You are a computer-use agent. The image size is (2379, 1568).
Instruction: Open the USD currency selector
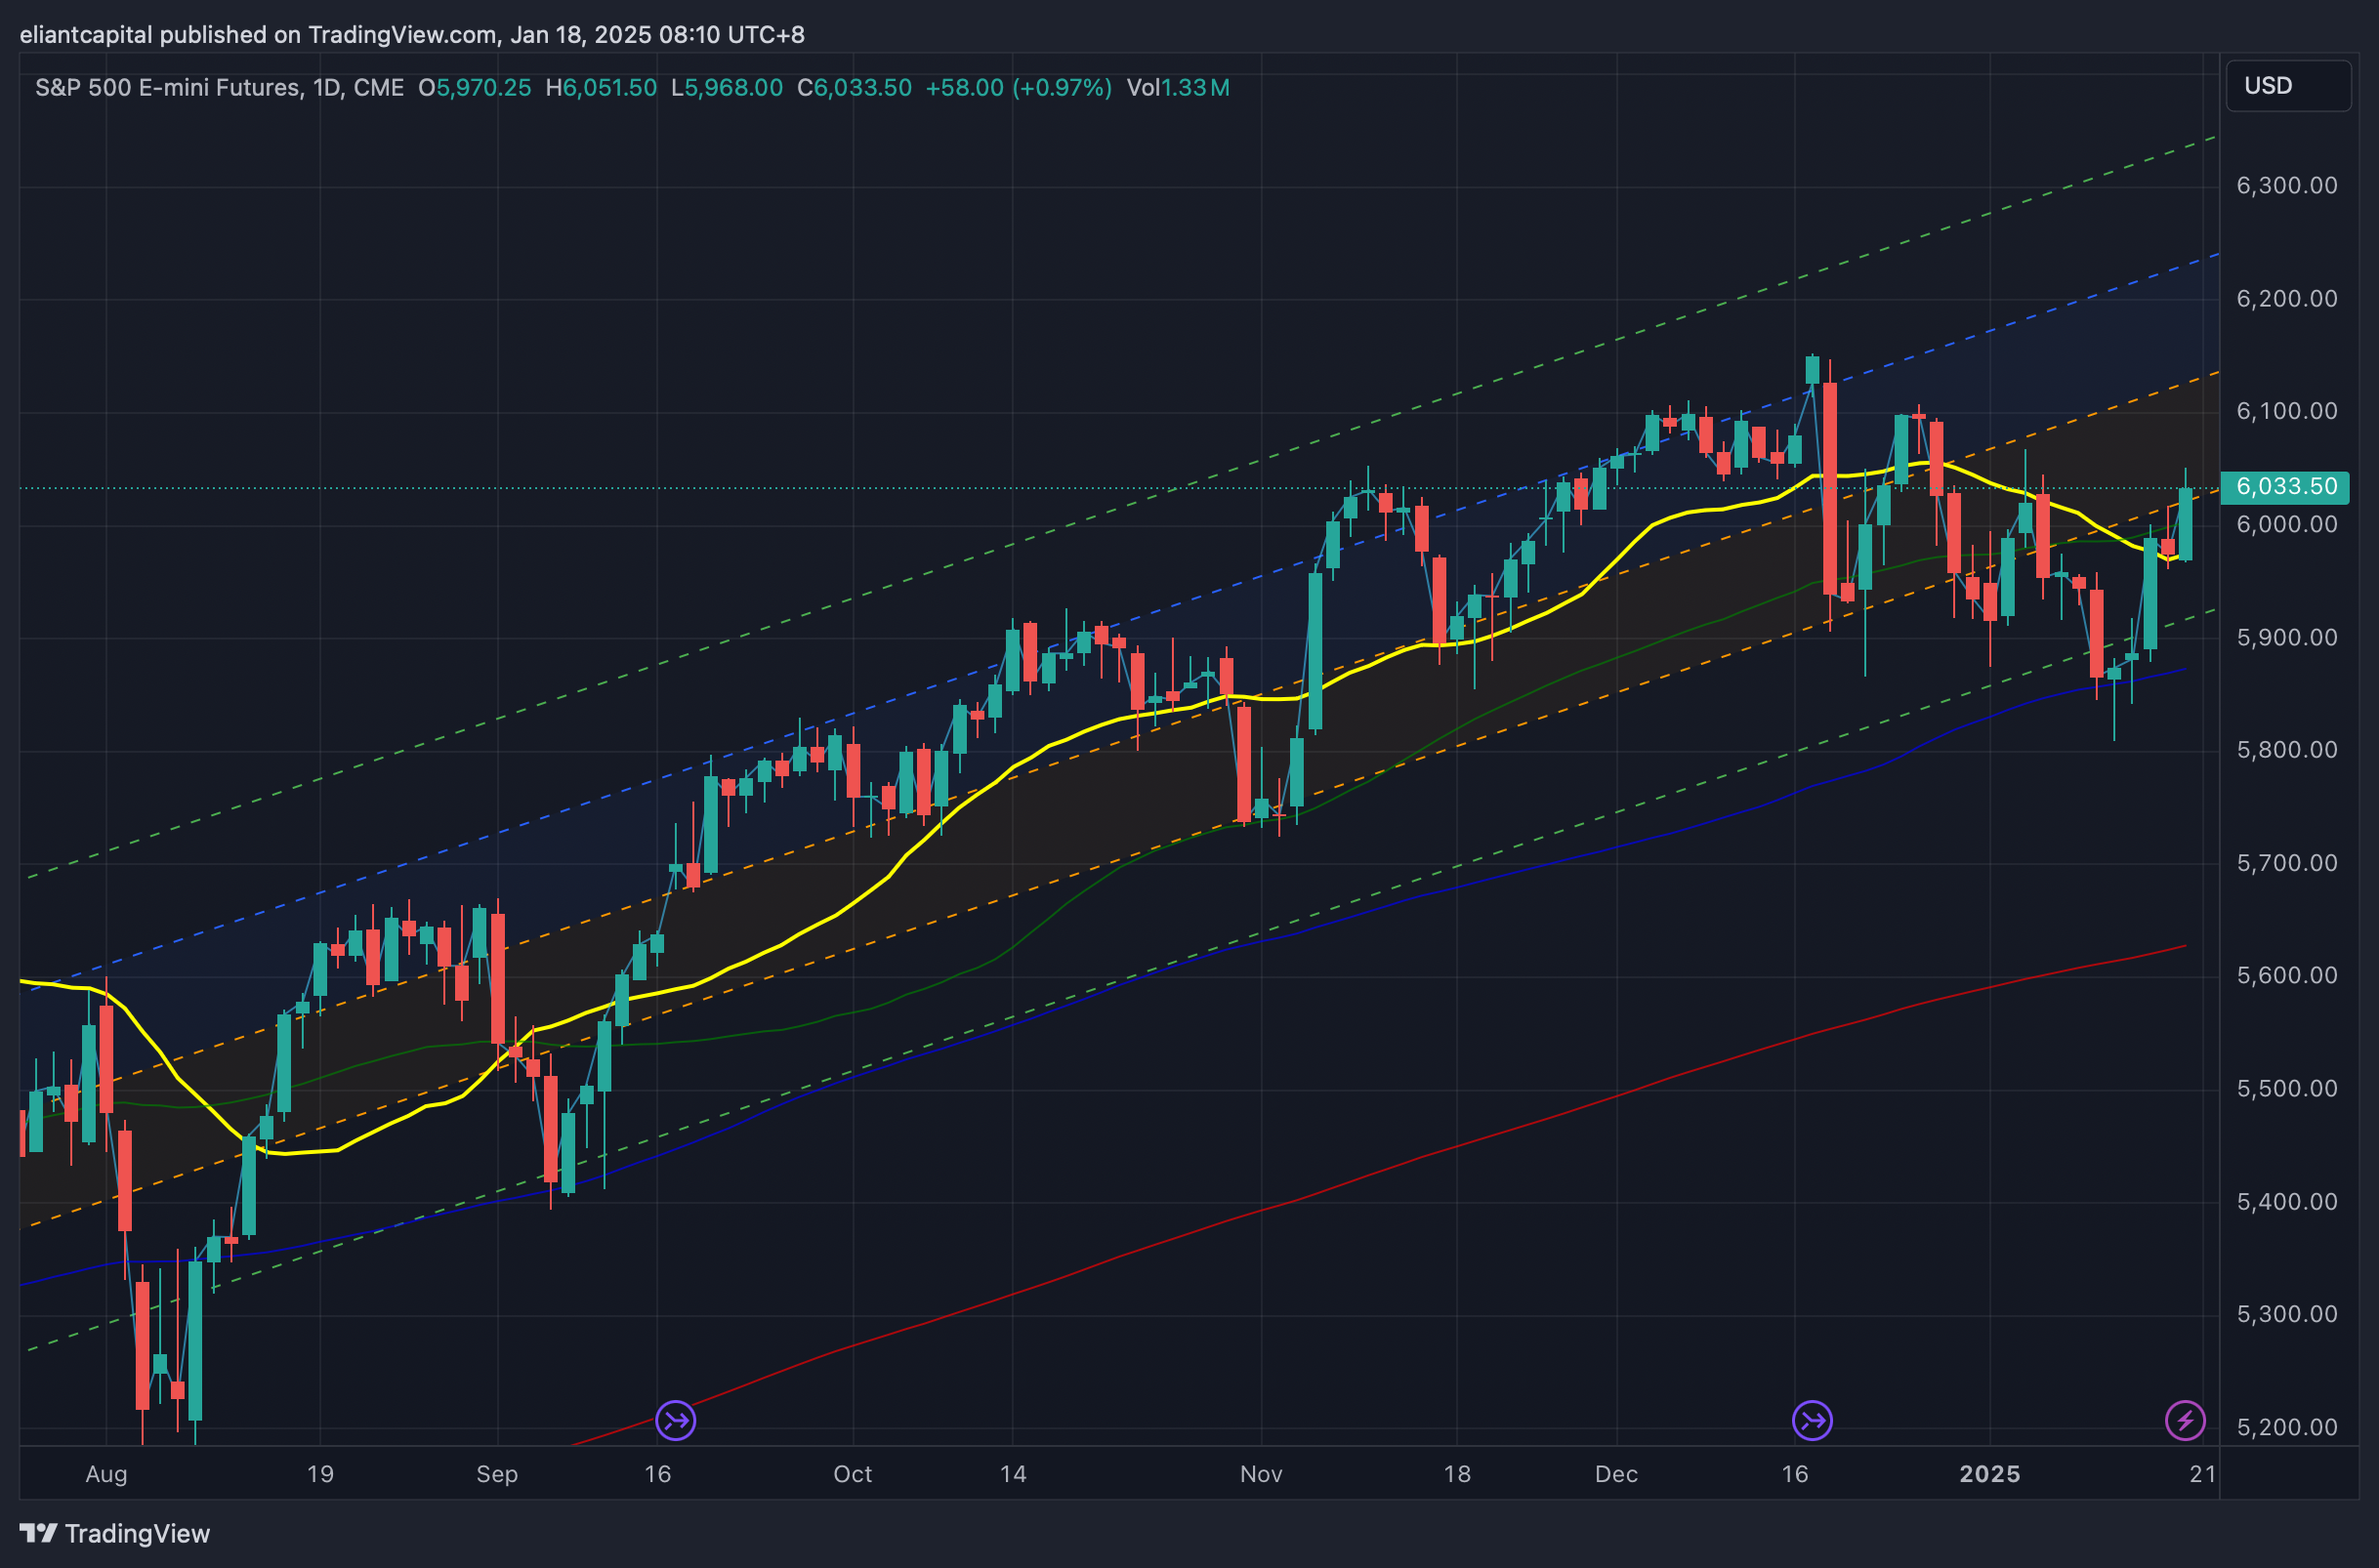[x=2287, y=86]
